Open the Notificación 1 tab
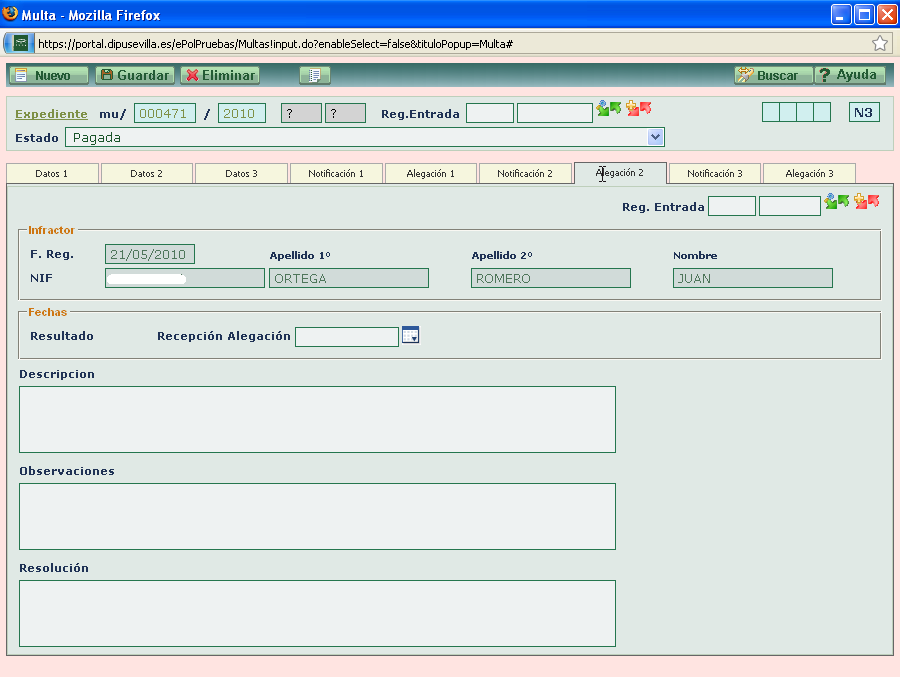 (x=336, y=174)
